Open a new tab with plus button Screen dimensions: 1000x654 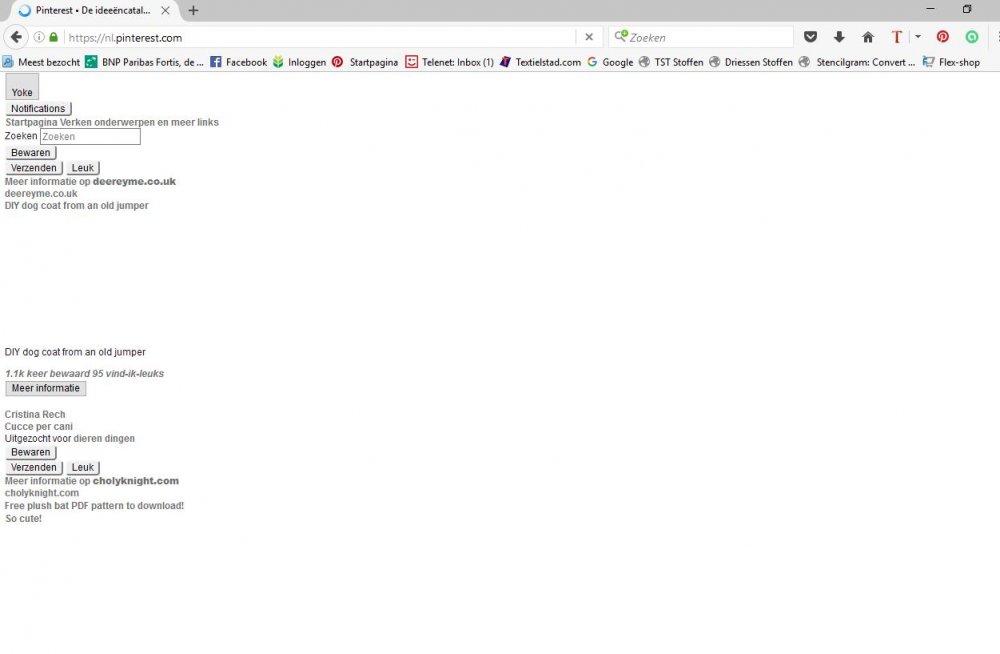193,10
